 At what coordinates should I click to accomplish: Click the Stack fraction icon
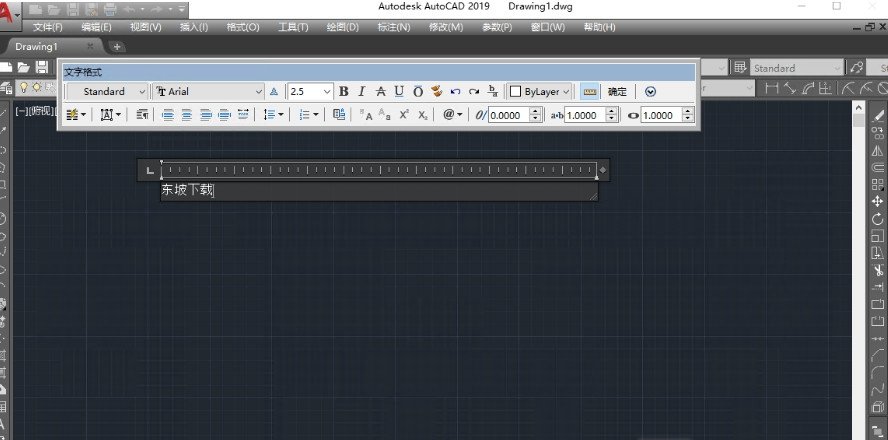pos(493,91)
